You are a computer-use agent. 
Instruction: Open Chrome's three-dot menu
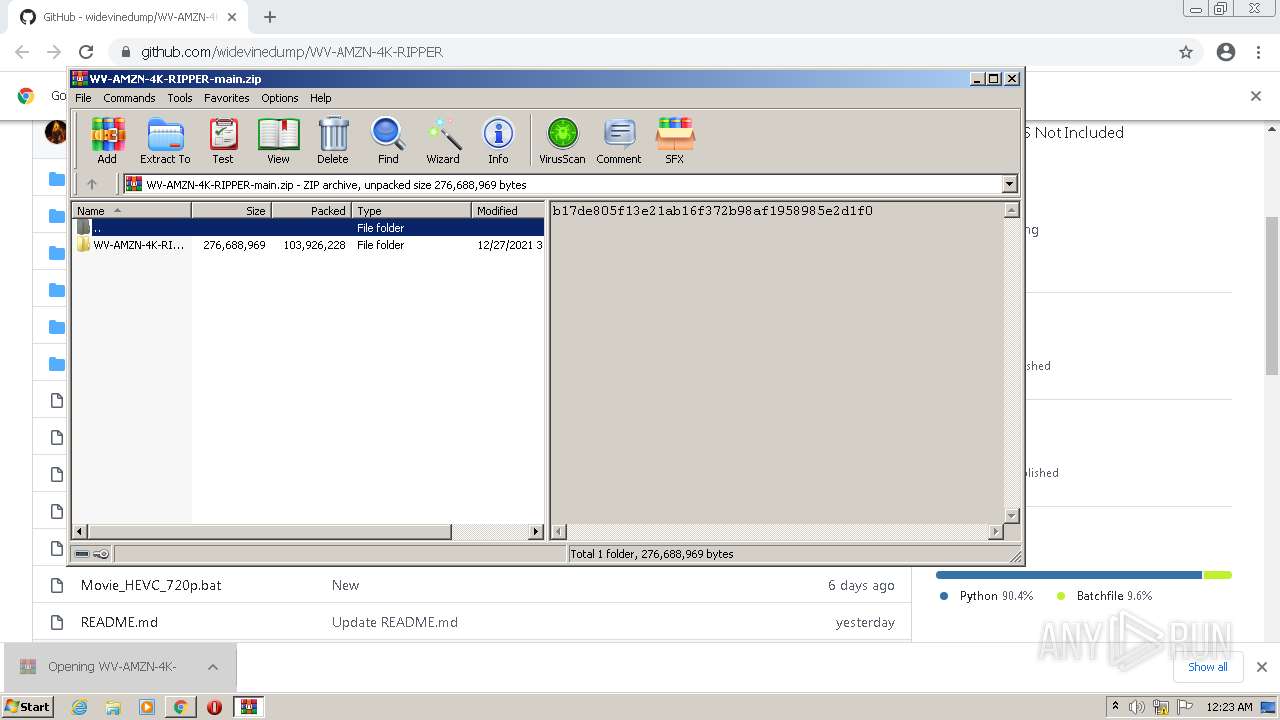pyautogui.click(x=1258, y=52)
